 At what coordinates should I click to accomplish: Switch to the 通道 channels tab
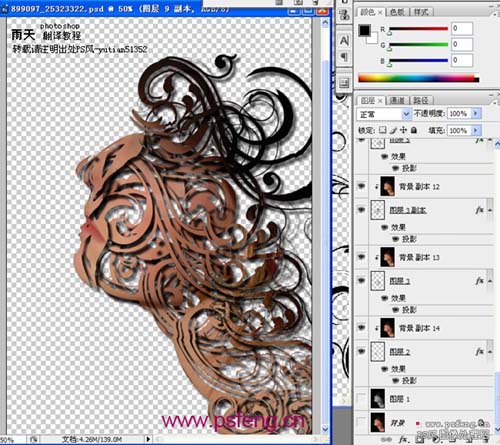tap(397, 100)
